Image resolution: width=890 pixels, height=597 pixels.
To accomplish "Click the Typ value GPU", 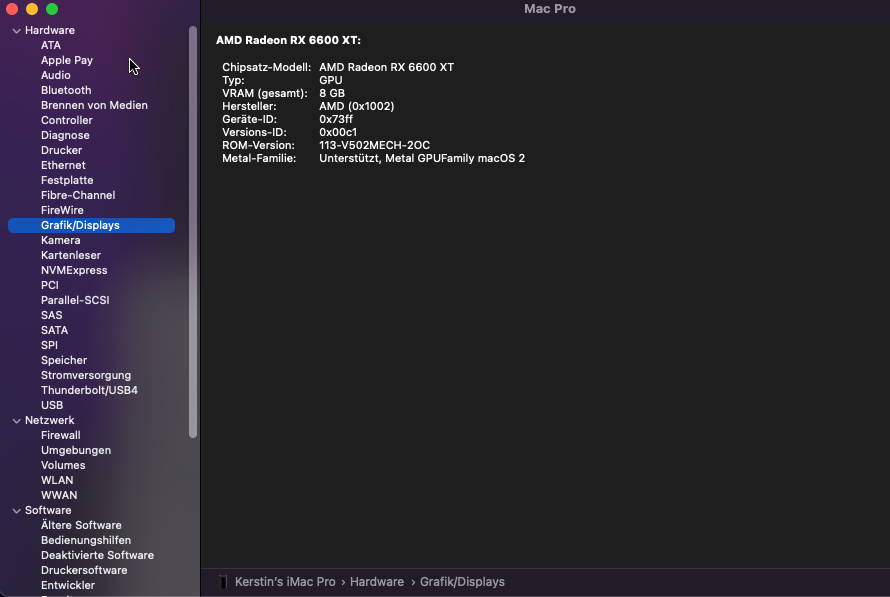I will [x=331, y=81].
